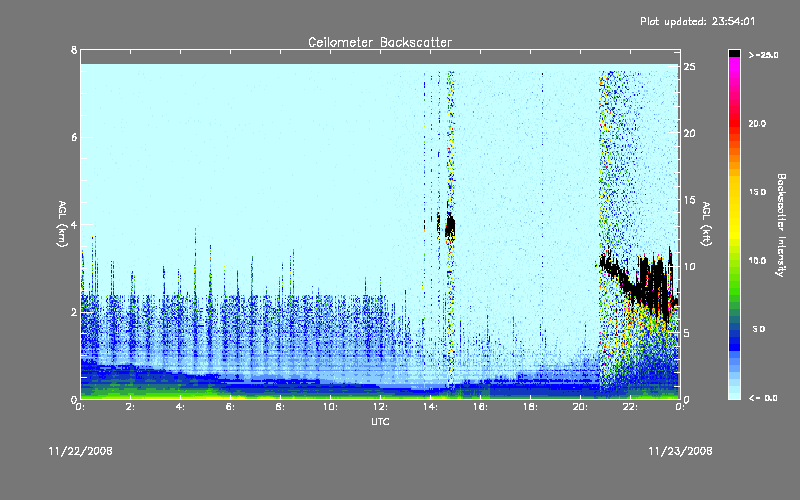Click the "<= 0.0" colorbar value label

coord(763,397)
